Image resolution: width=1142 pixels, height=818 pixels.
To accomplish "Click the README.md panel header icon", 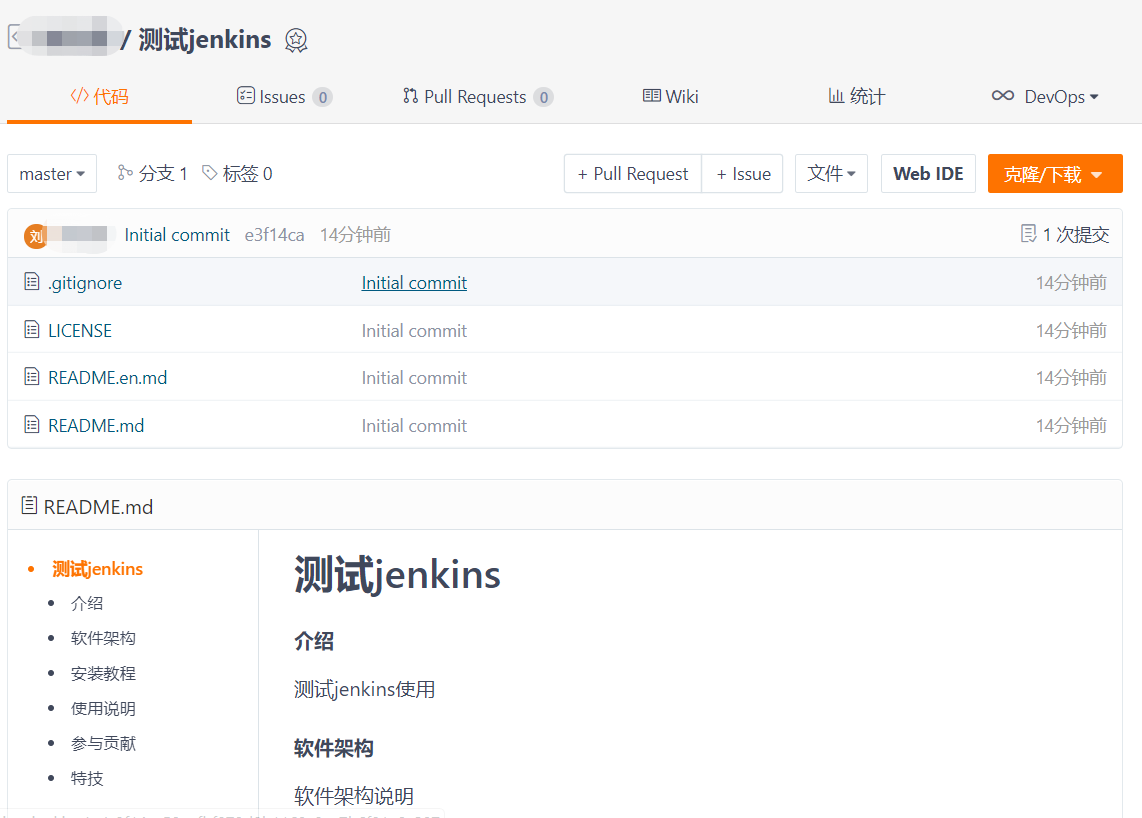I will pos(29,506).
